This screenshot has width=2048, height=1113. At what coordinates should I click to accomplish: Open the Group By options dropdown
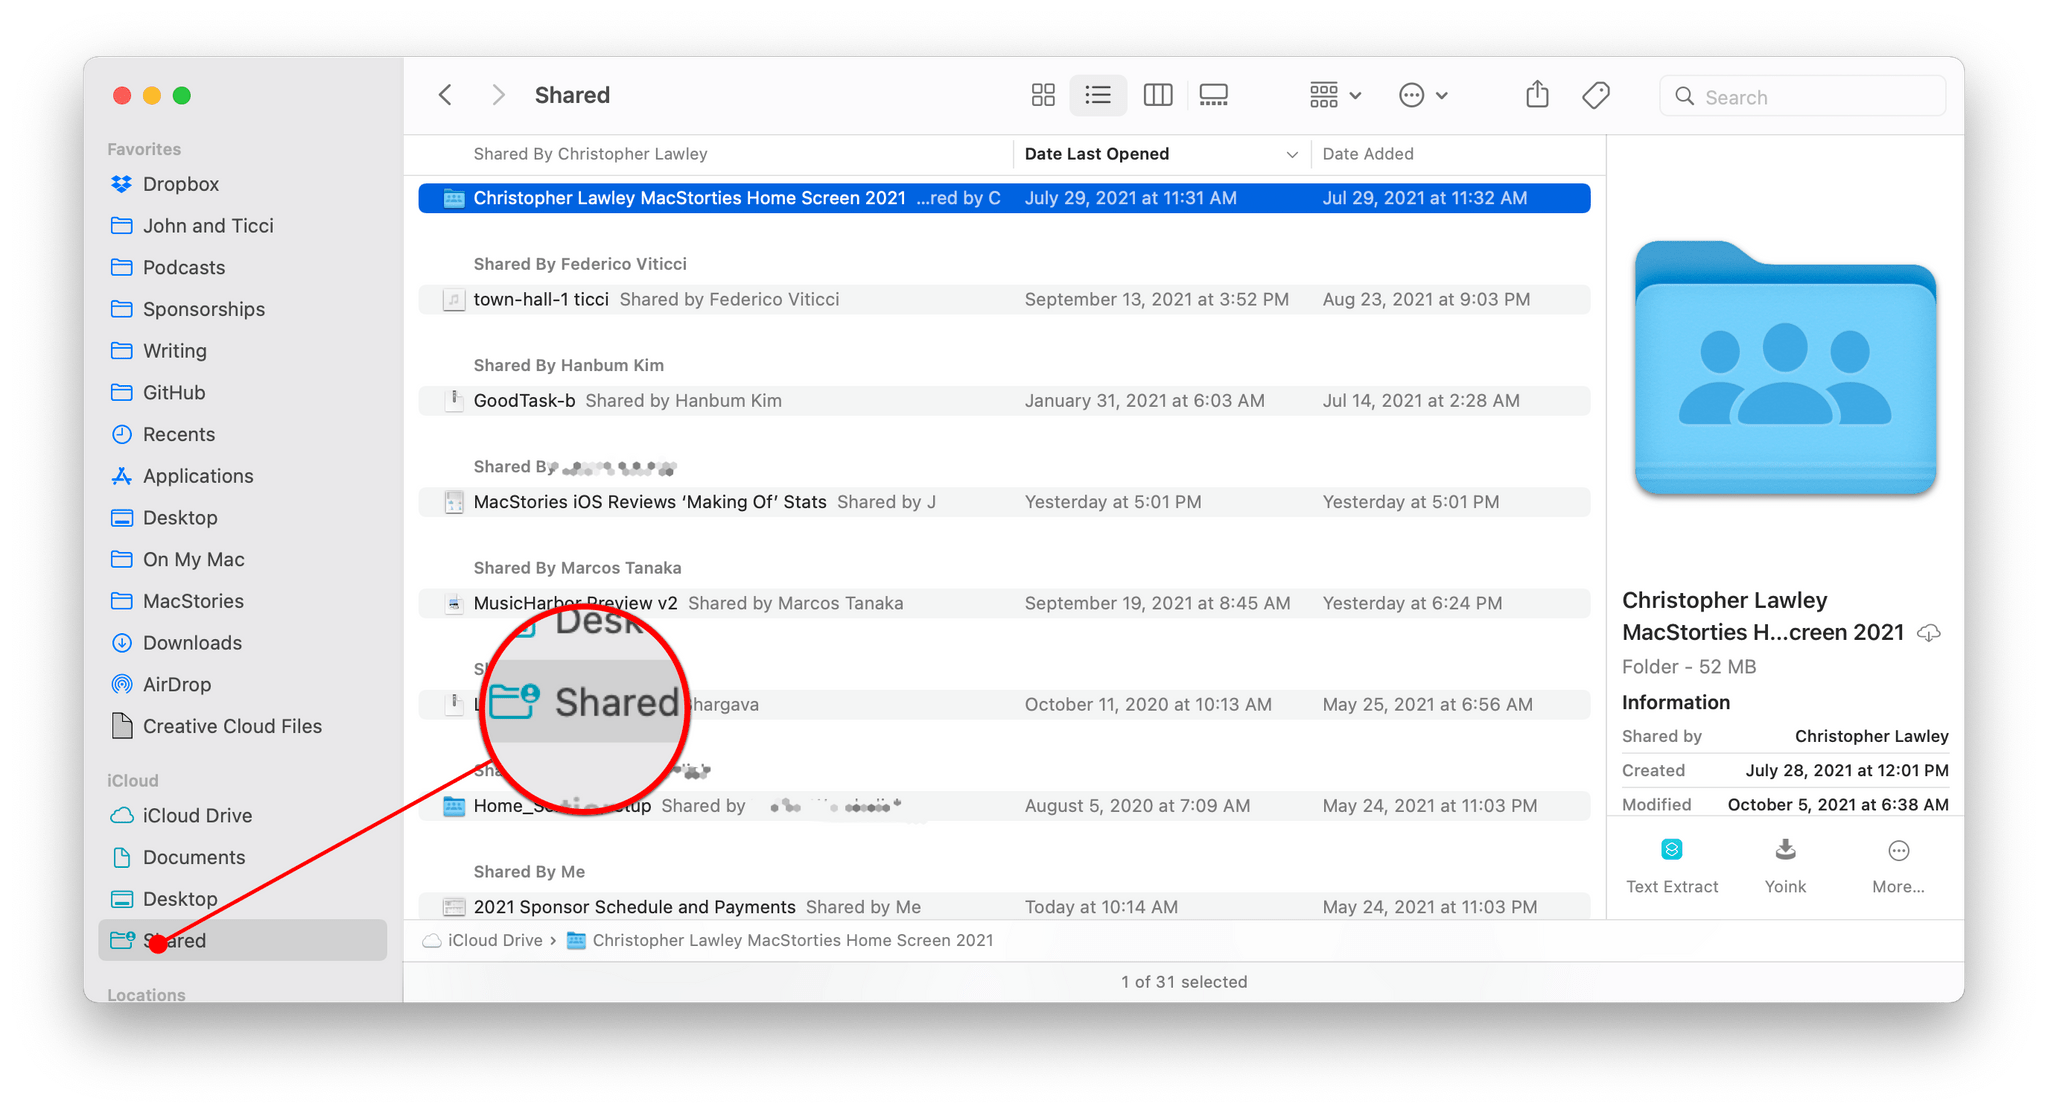[1335, 95]
